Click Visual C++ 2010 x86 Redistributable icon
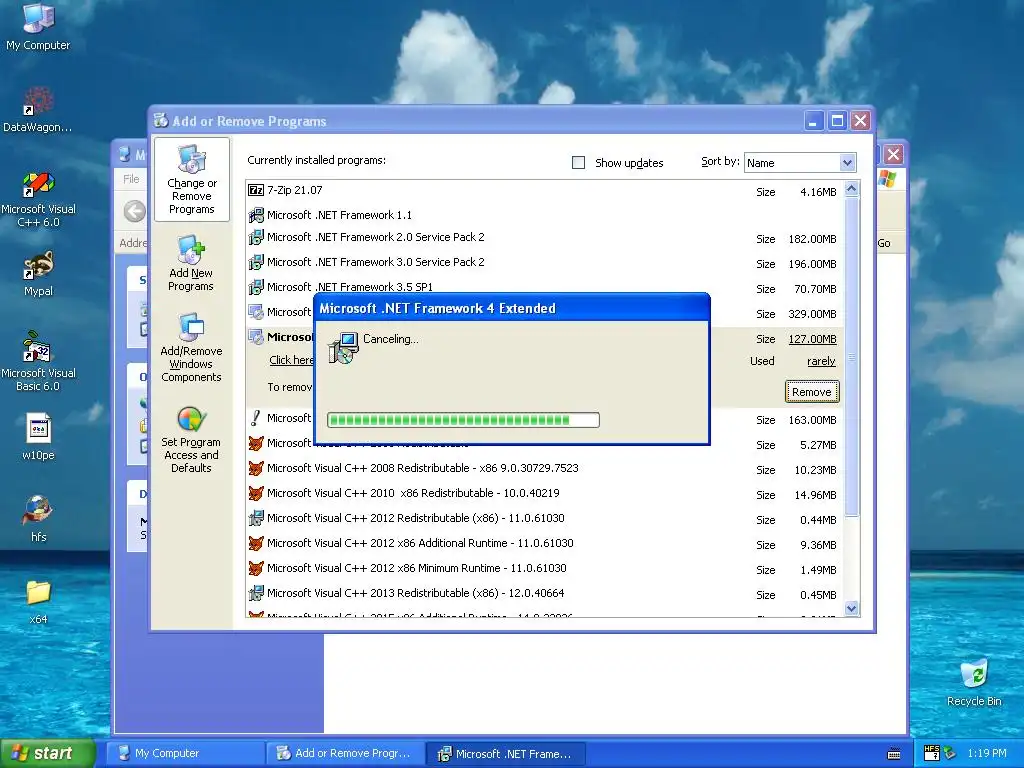Image resolution: width=1024 pixels, height=768 pixels. coord(256,493)
